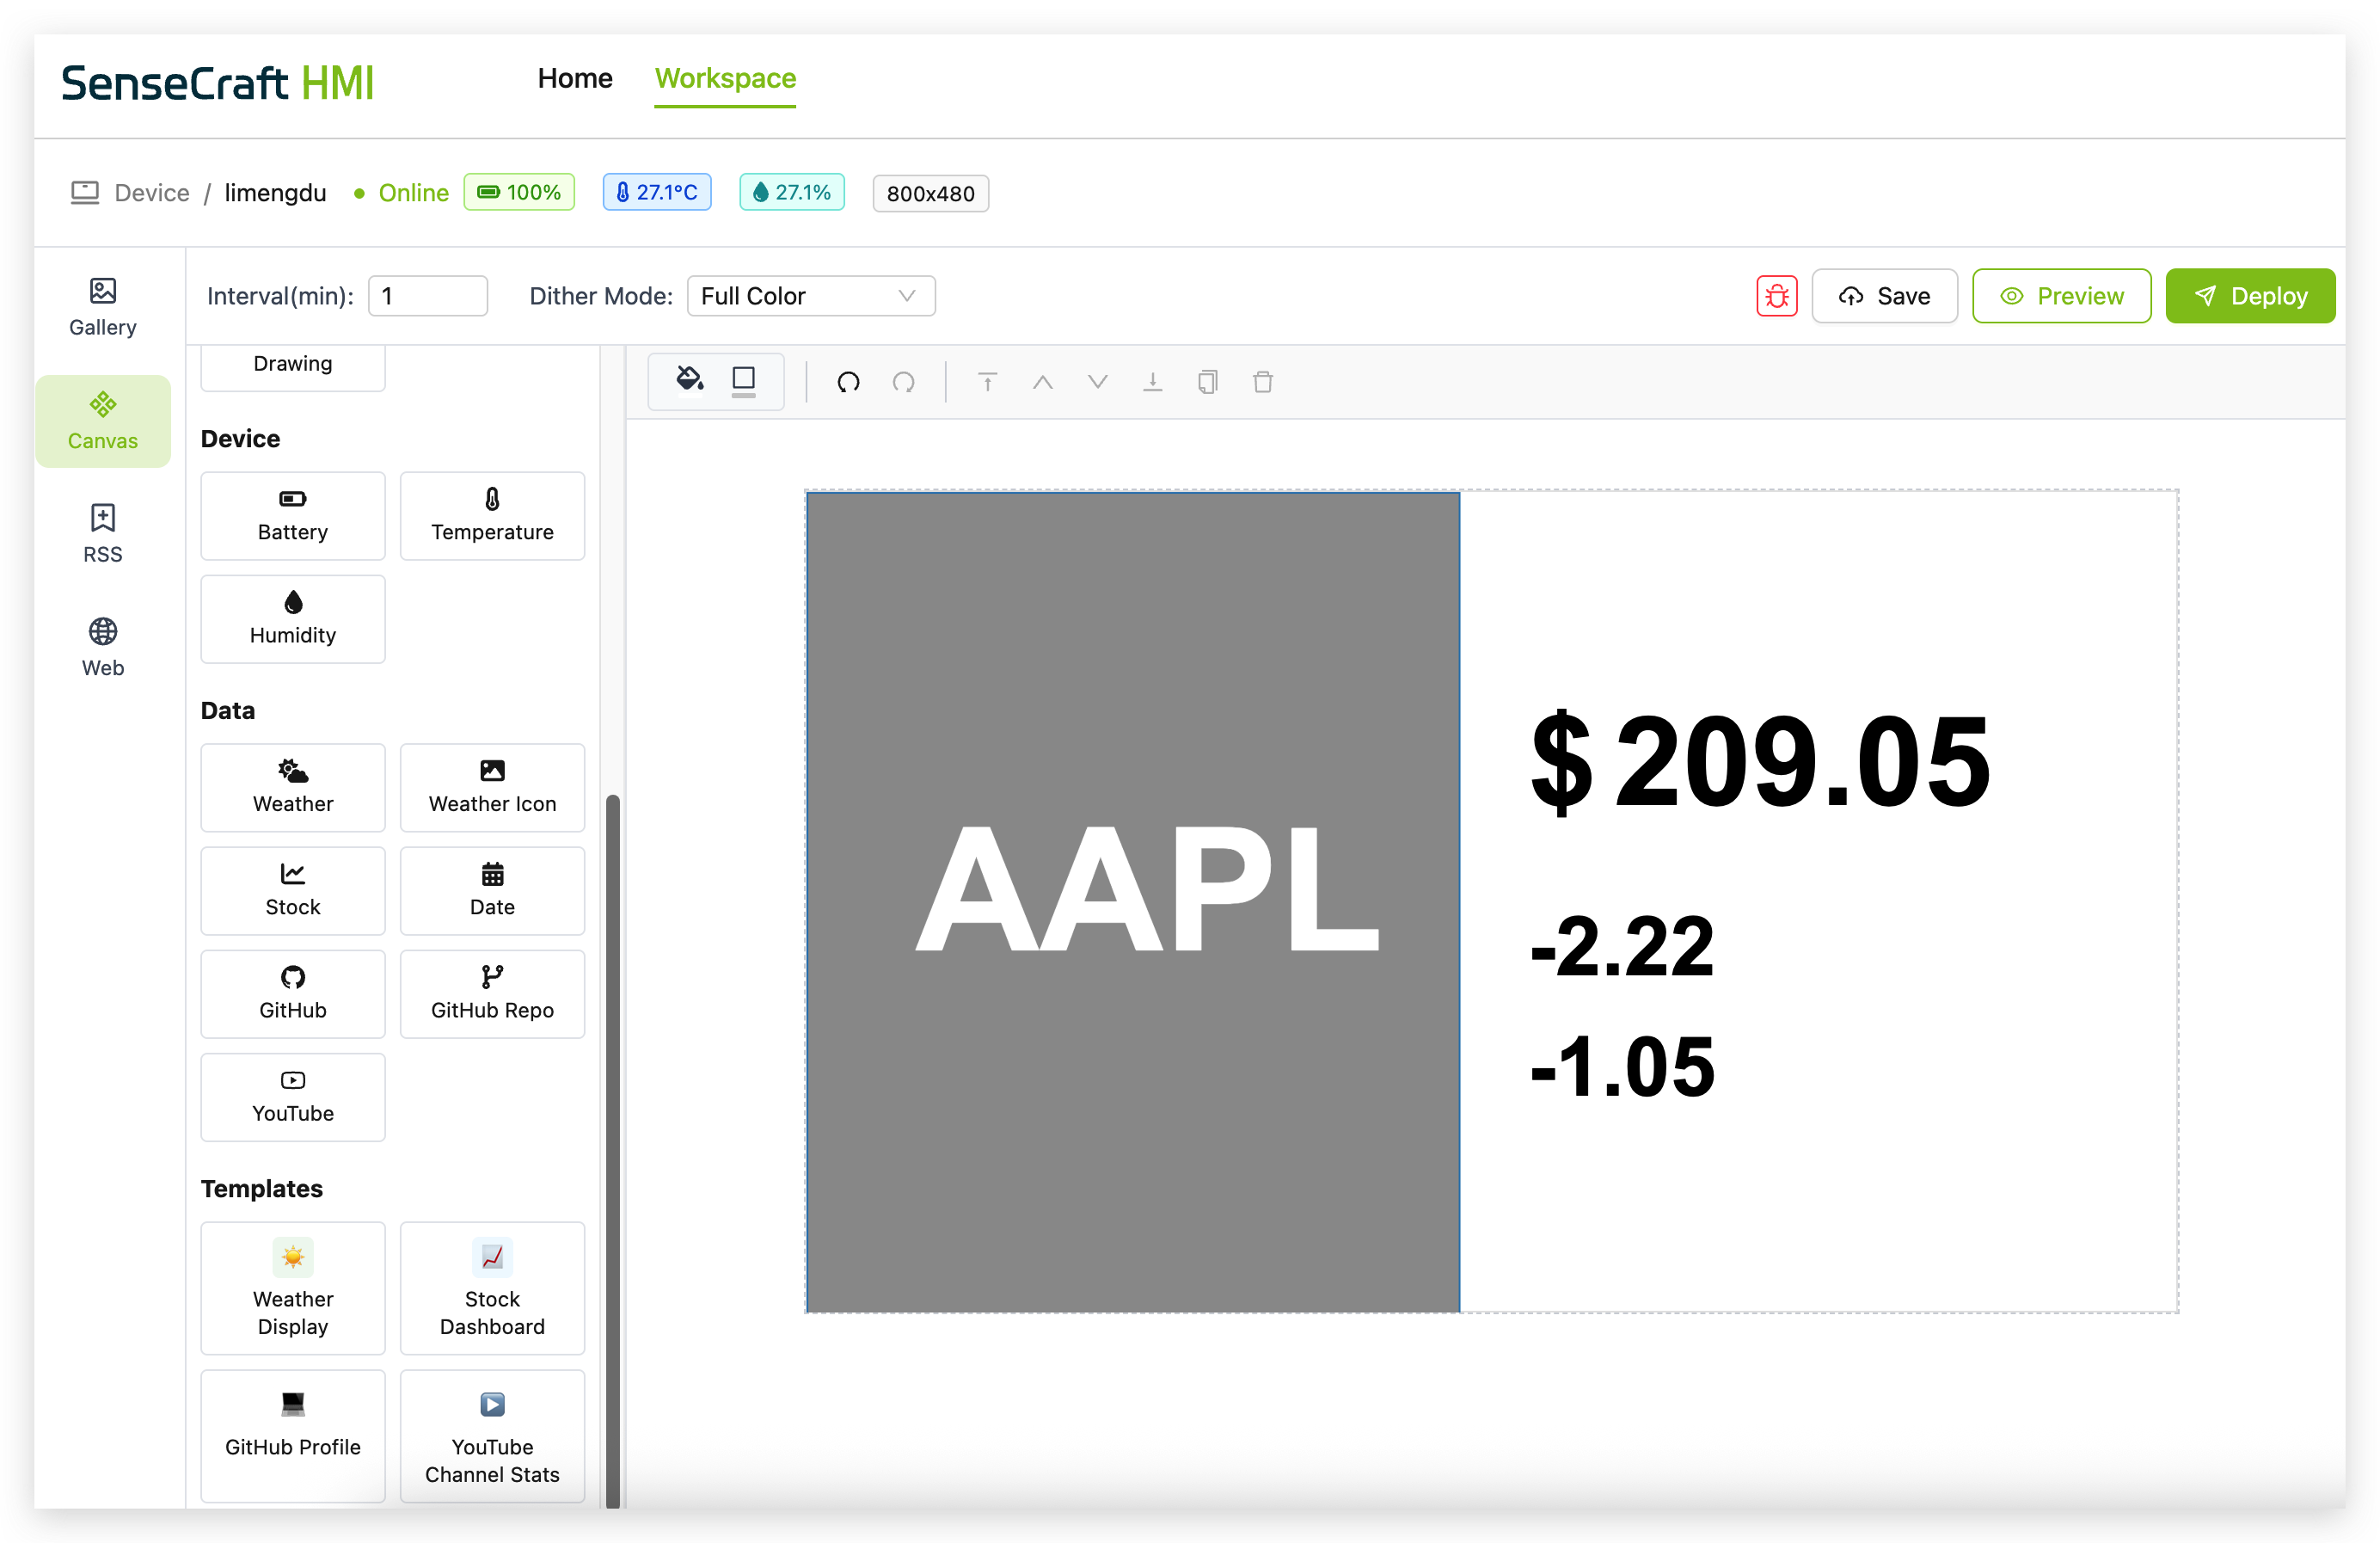The width and height of the screenshot is (2380, 1543).
Task: Click the Preview button
Action: (x=2061, y=296)
